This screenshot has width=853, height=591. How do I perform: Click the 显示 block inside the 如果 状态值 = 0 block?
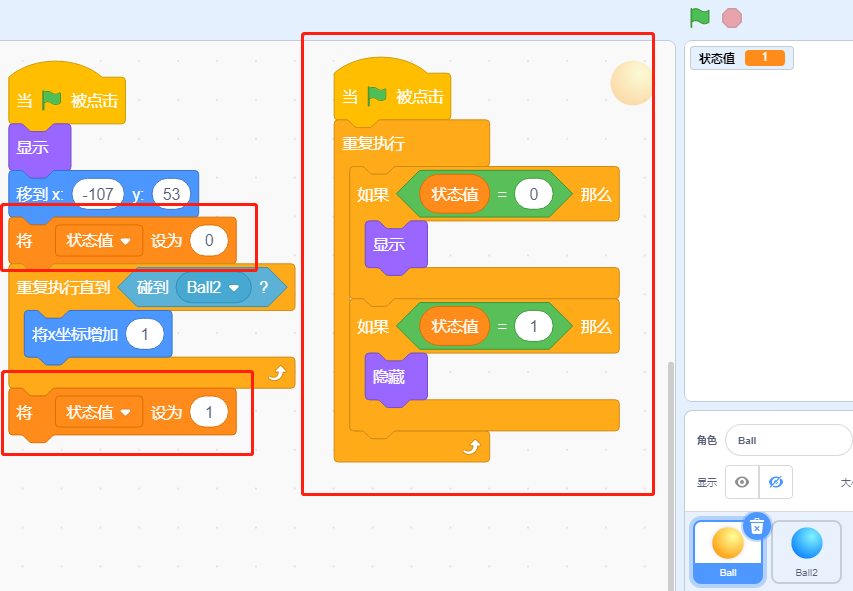tap(396, 246)
